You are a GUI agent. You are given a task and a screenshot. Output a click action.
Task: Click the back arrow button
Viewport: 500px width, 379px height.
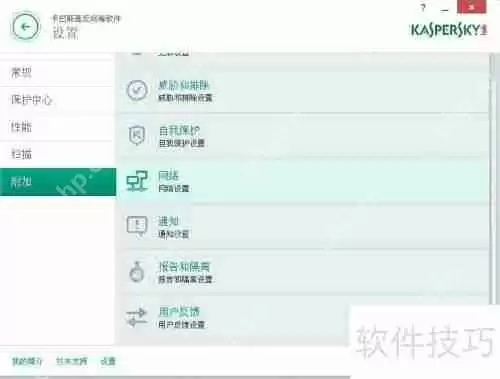tap(26, 27)
